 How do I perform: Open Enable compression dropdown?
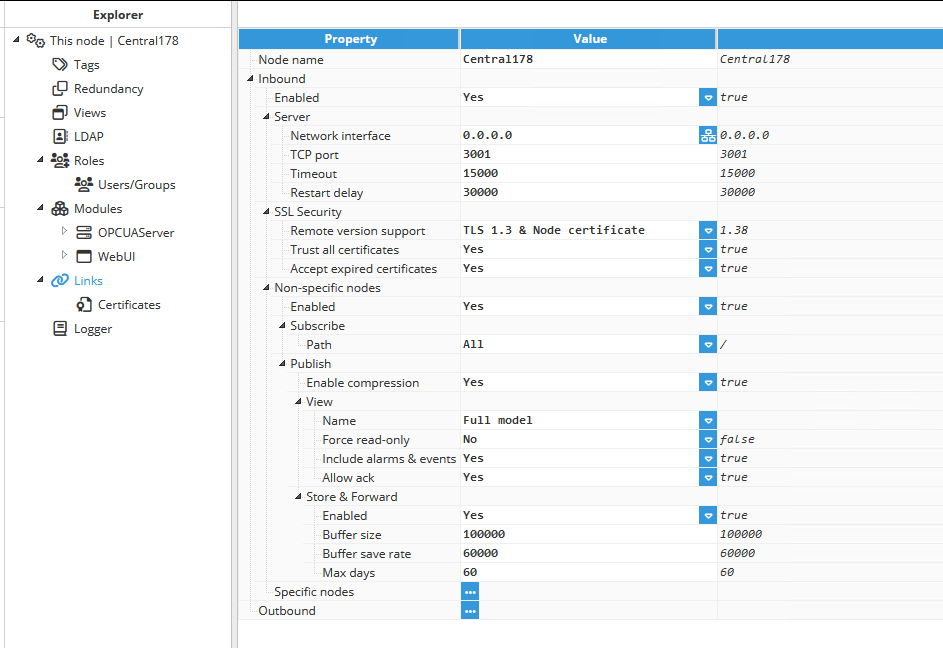coord(708,383)
